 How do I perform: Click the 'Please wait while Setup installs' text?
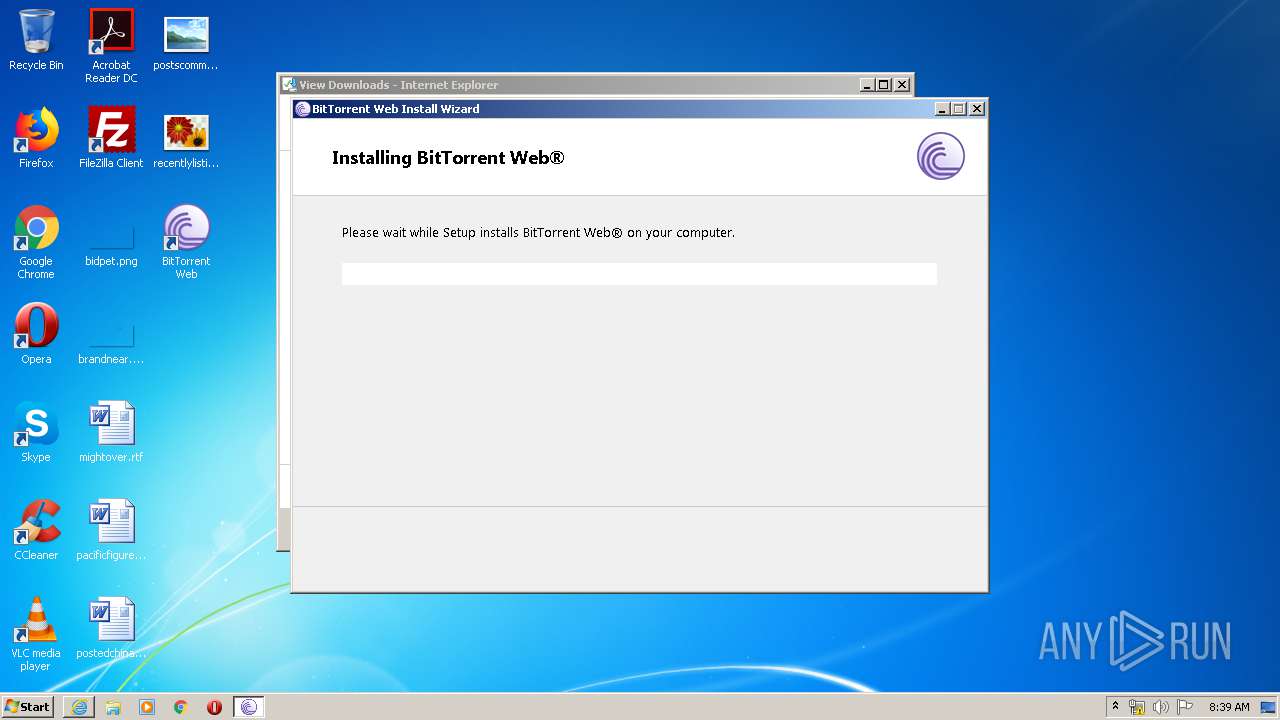coord(538,233)
